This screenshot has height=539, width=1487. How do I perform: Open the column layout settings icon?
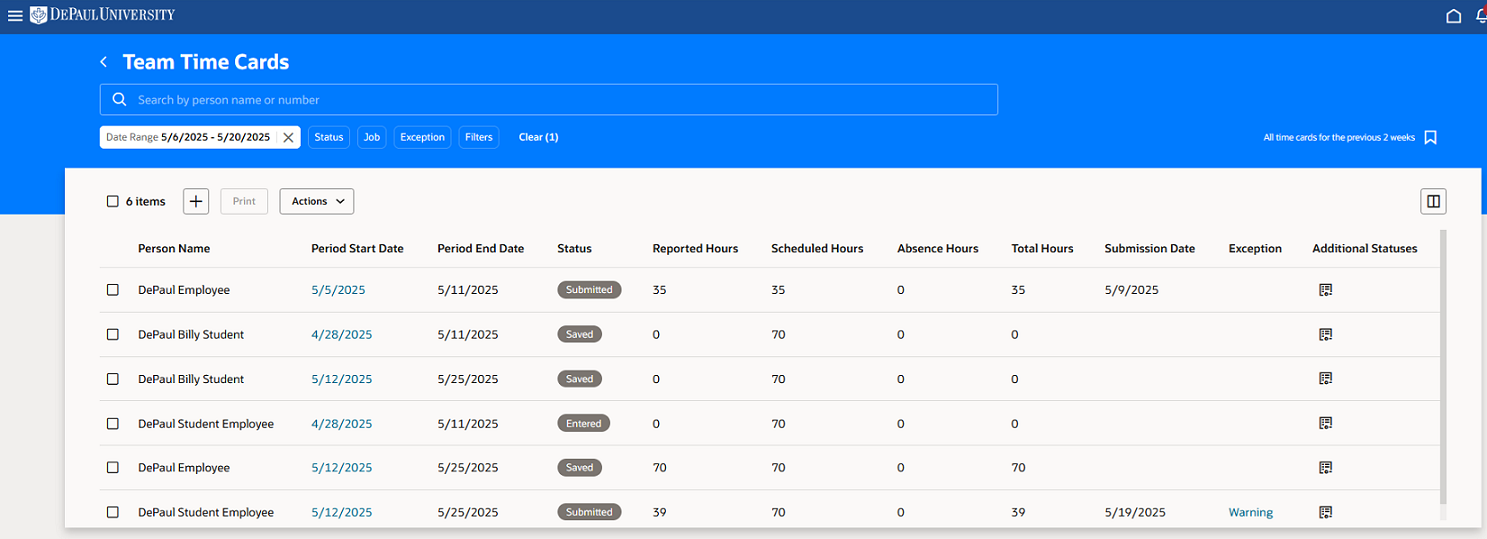(x=1433, y=201)
